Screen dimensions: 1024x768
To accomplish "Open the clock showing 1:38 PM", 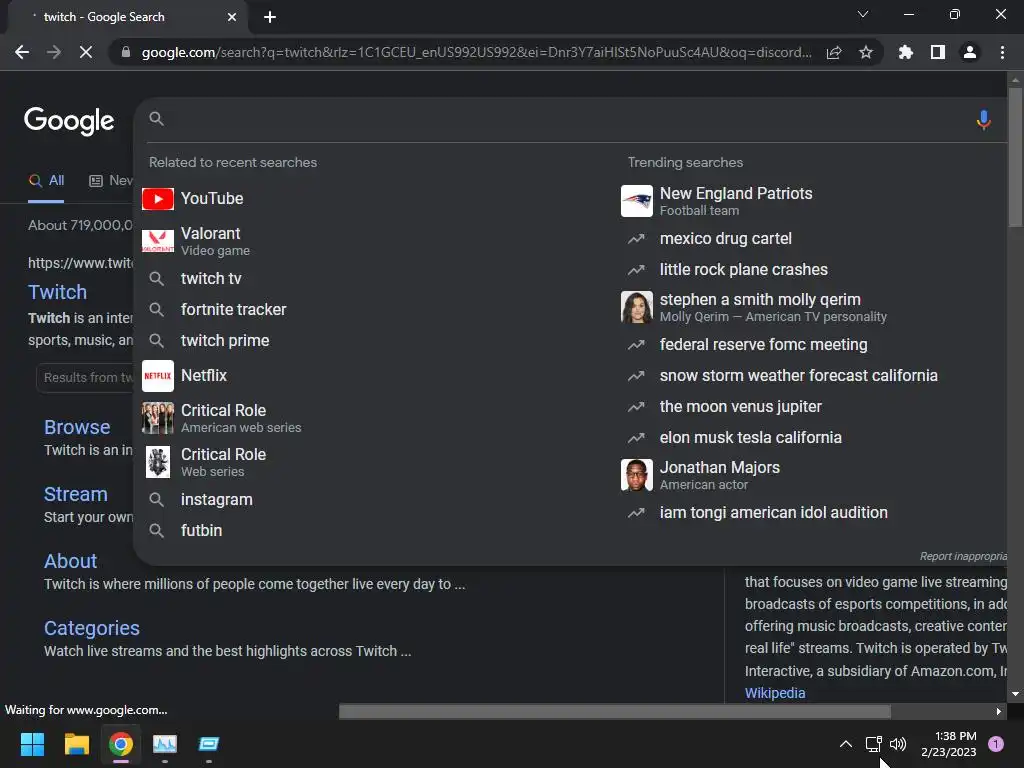I will [x=949, y=744].
